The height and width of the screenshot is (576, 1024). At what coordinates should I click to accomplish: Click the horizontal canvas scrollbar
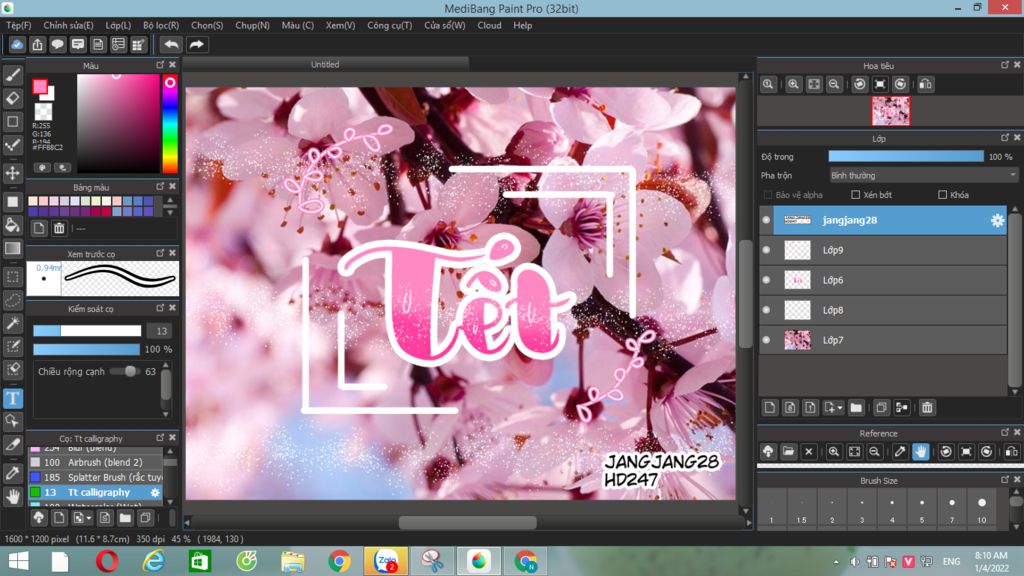(468, 522)
